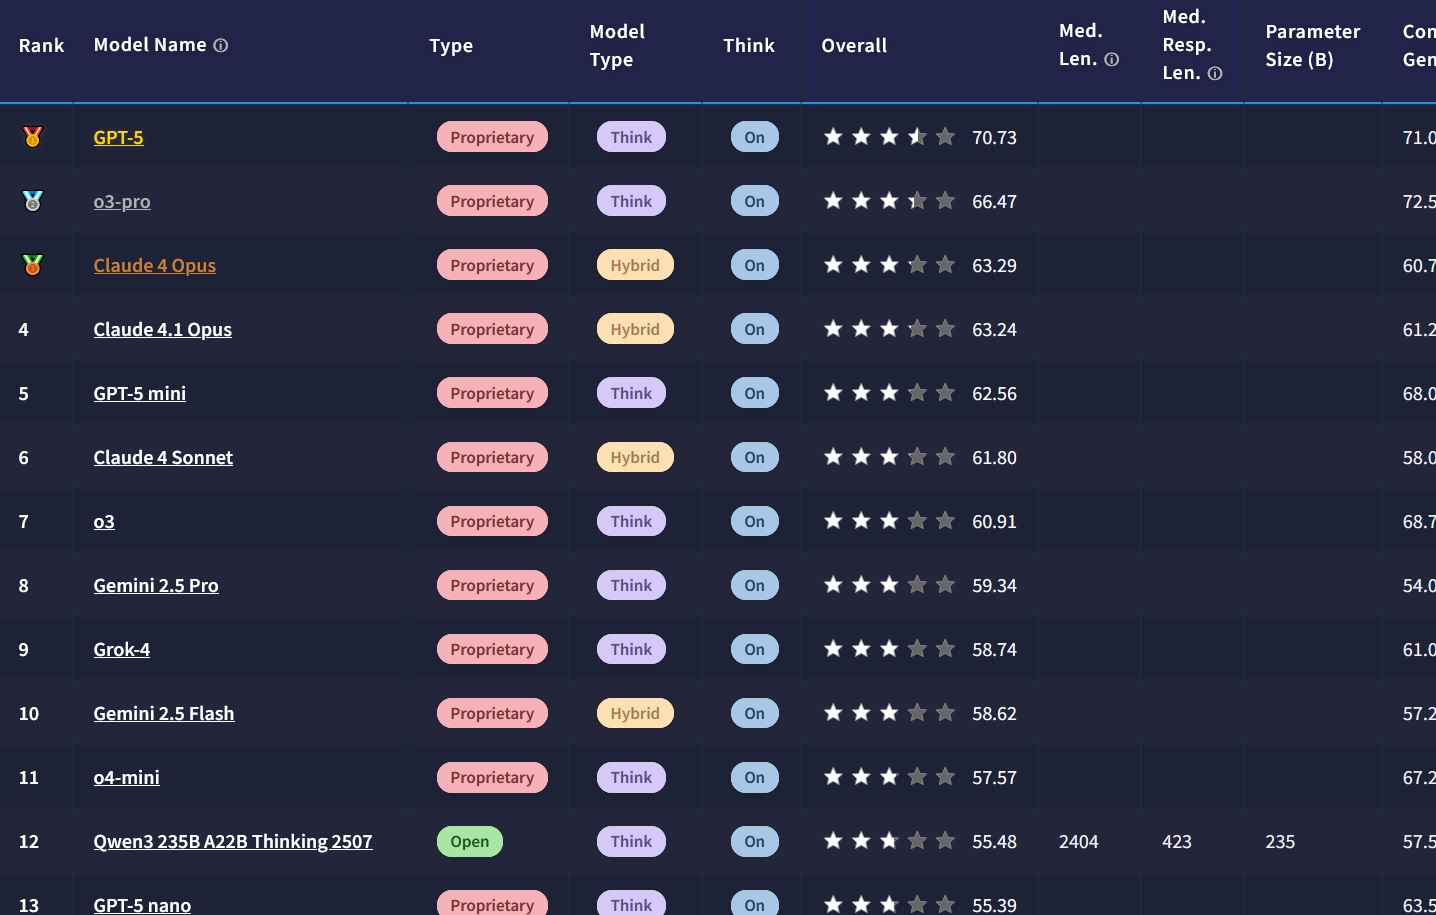This screenshot has height=915, width=1436.
Task: Open the o3-pro model link
Action: tap(122, 202)
